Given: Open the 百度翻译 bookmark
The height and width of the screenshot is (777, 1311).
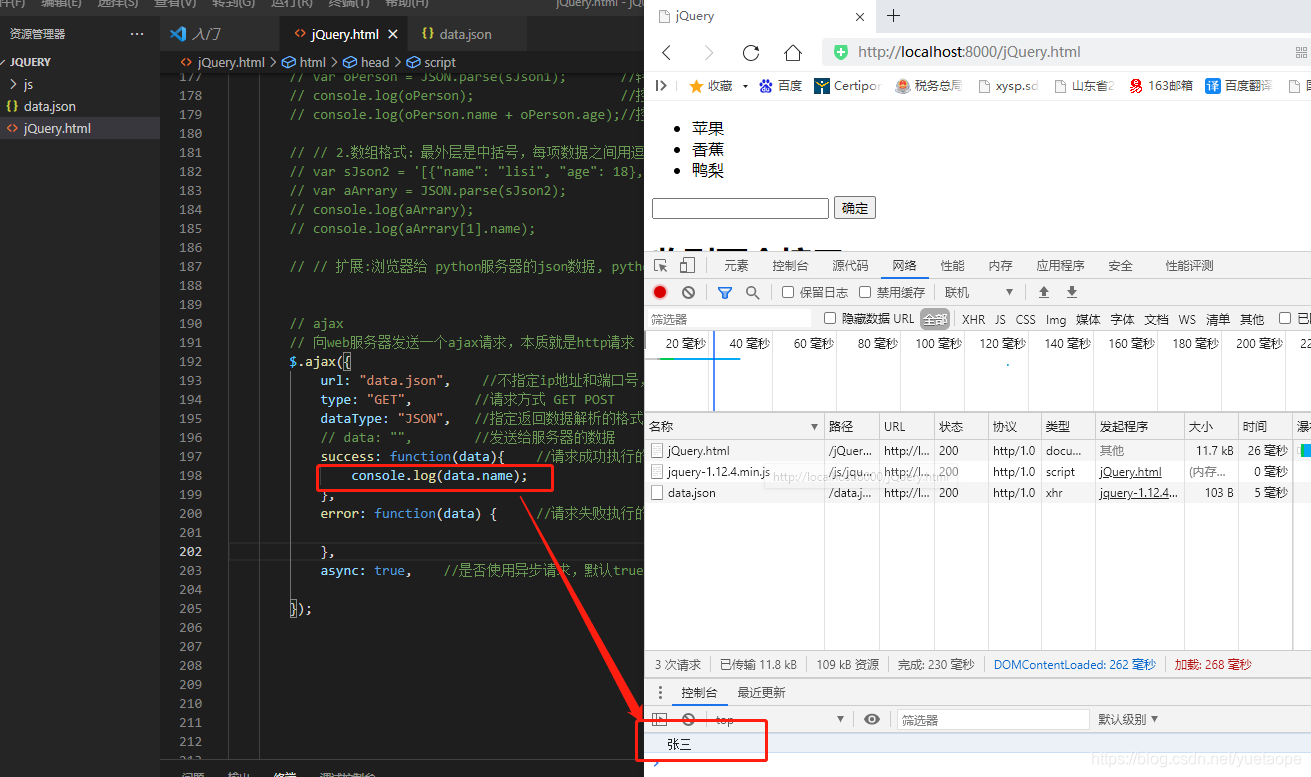Looking at the screenshot, I should (x=1238, y=86).
